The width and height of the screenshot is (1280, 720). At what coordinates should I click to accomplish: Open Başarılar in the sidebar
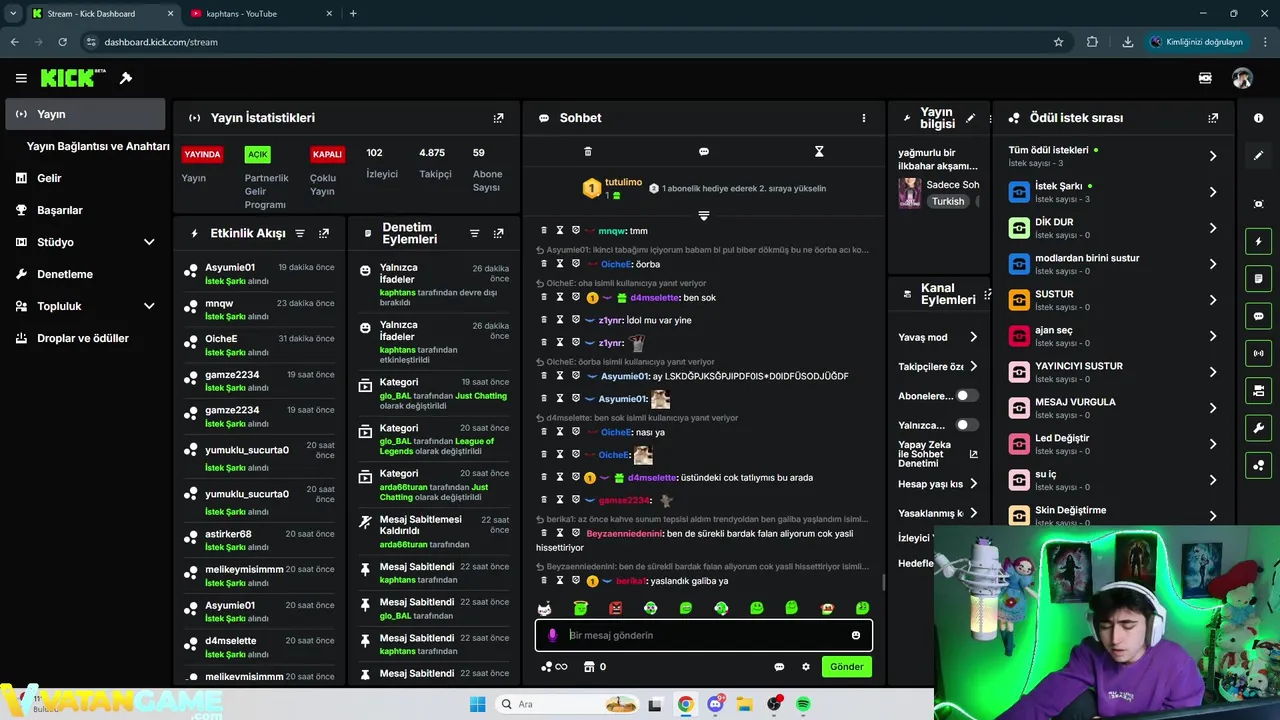pyautogui.click(x=85, y=210)
